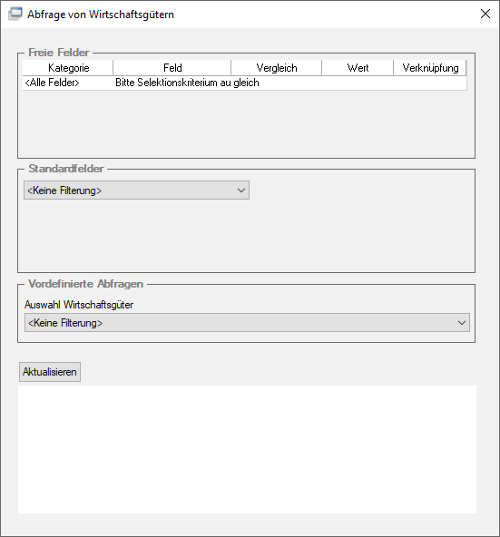Select the Wert column header
This screenshot has height=537, width=500.
tap(358, 68)
